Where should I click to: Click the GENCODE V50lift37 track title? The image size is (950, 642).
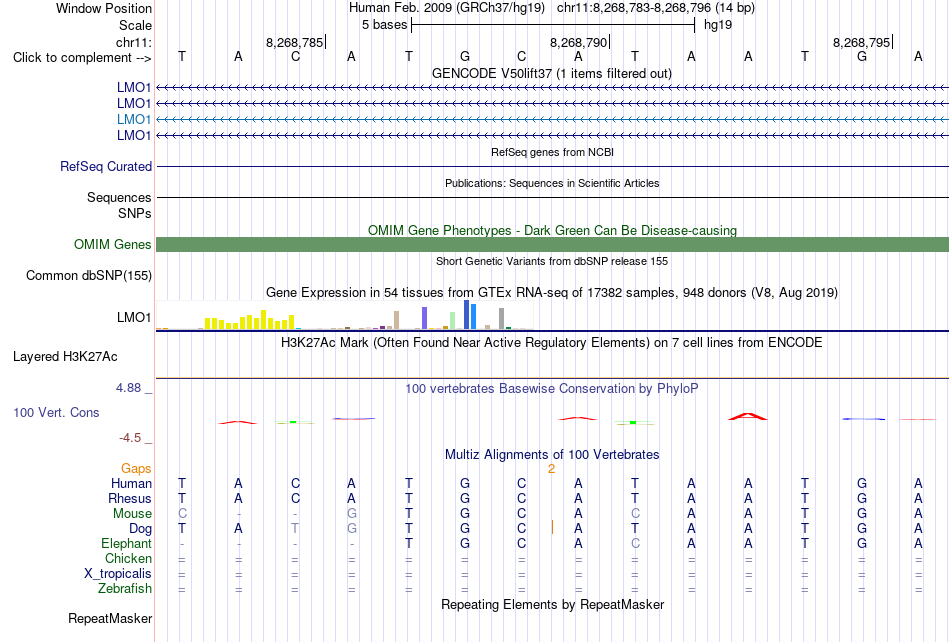tap(552, 73)
